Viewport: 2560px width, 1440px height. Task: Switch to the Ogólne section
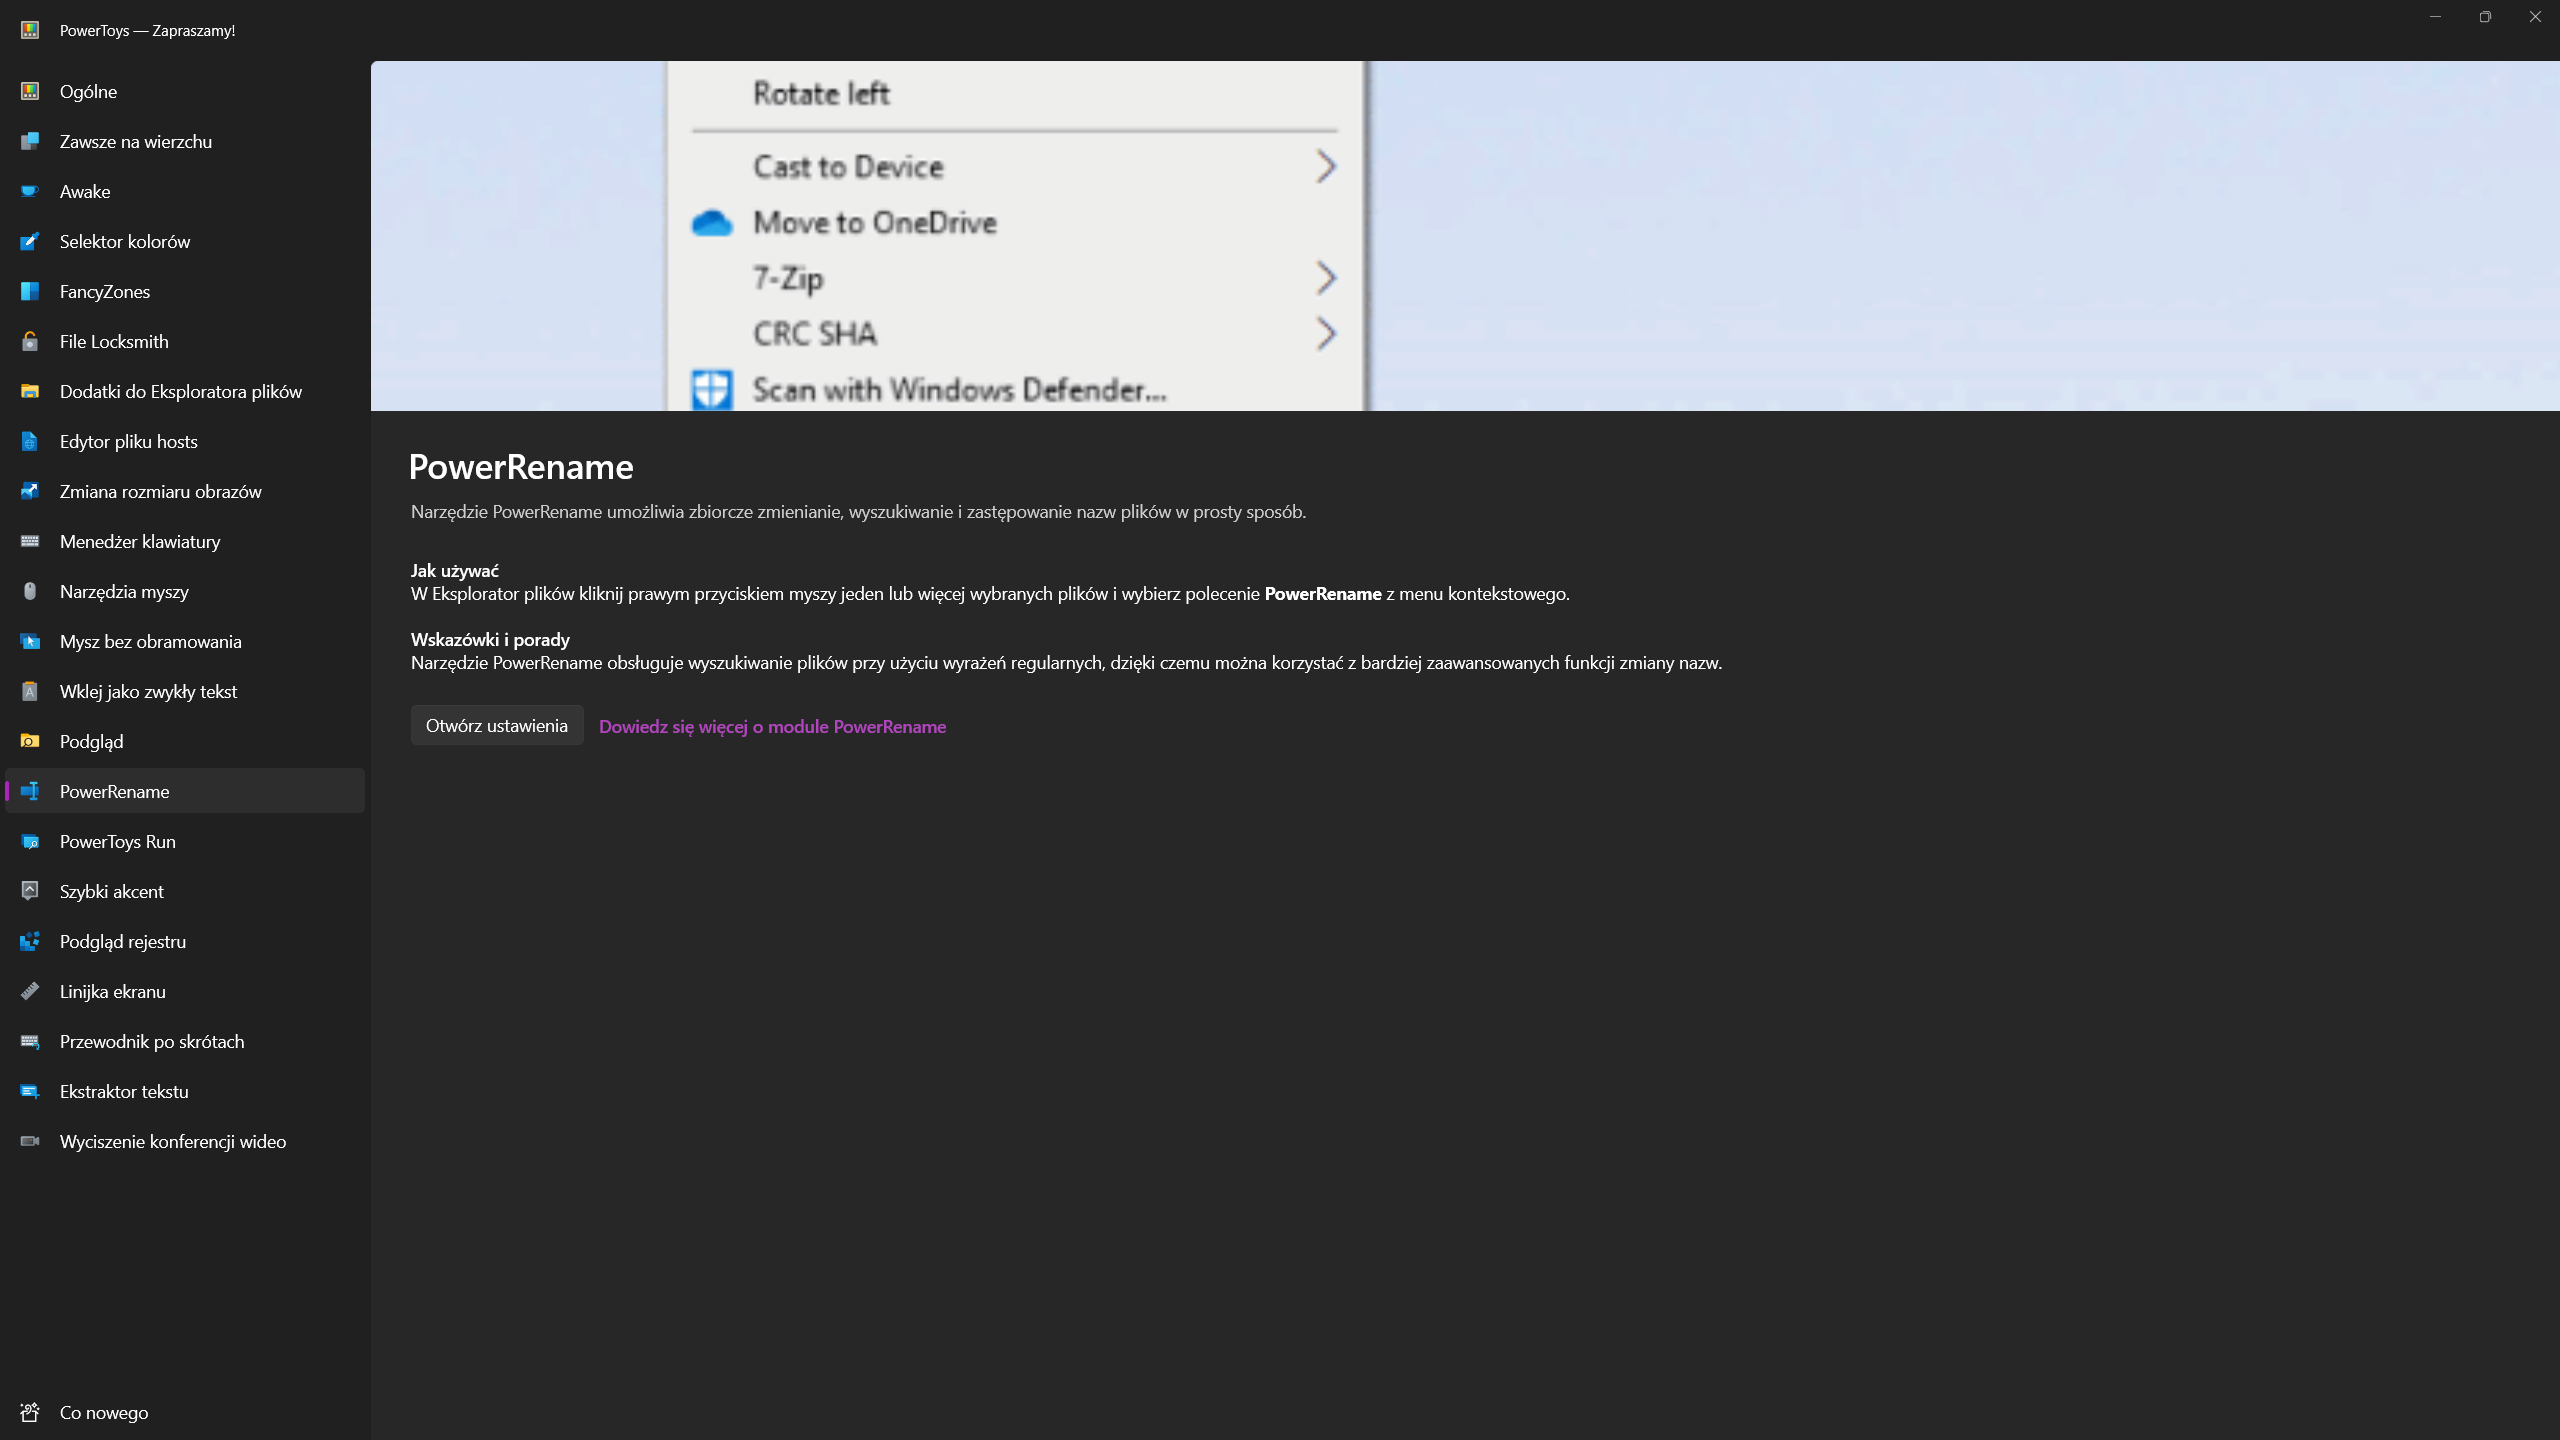87,91
